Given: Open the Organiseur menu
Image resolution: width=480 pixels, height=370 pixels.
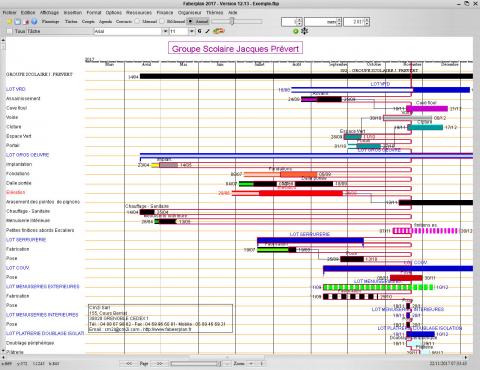Looking at the screenshot, I should tap(189, 12).
